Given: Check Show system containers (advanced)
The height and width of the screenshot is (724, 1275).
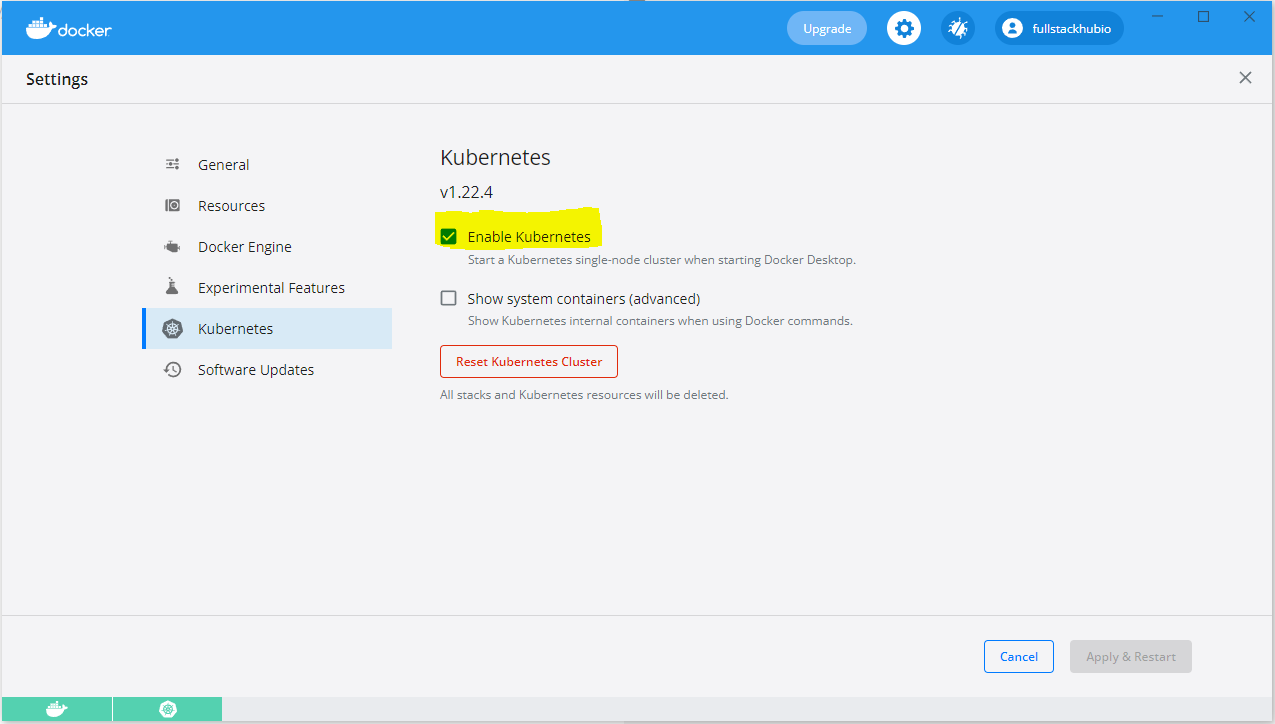Looking at the screenshot, I should (449, 298).
